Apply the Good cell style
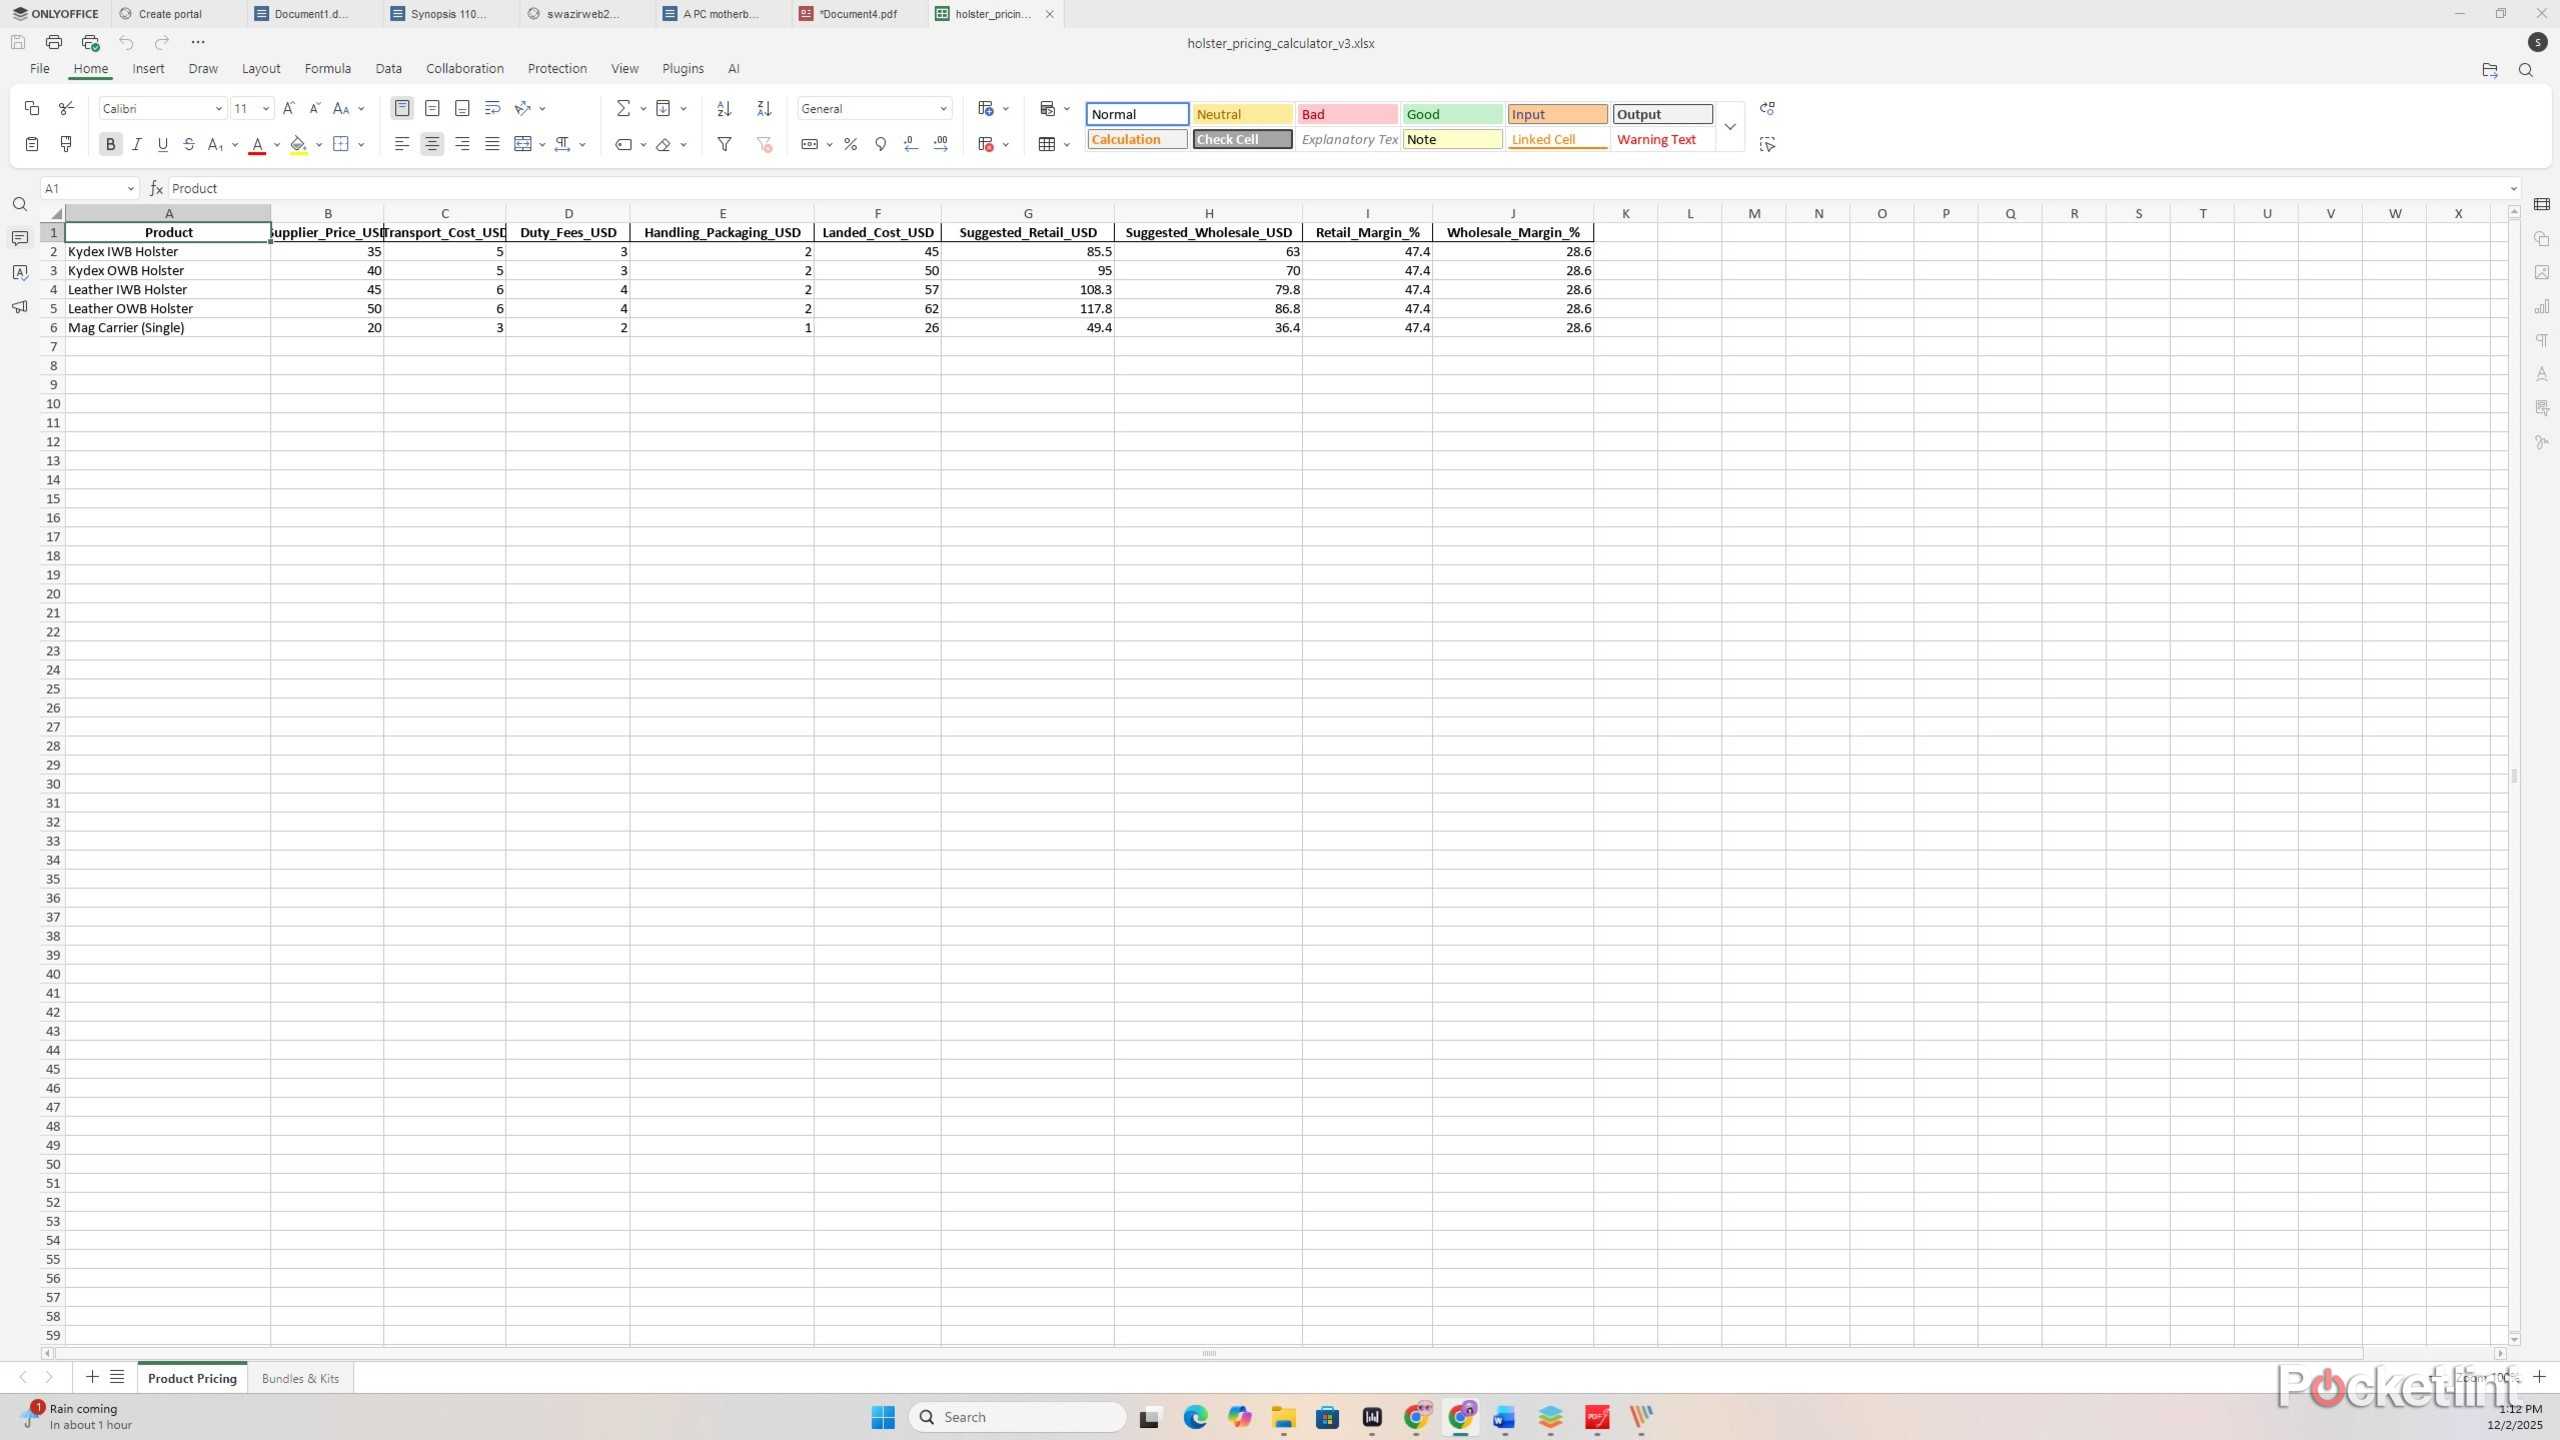 pyautogui.click(x=1452, y=114)
